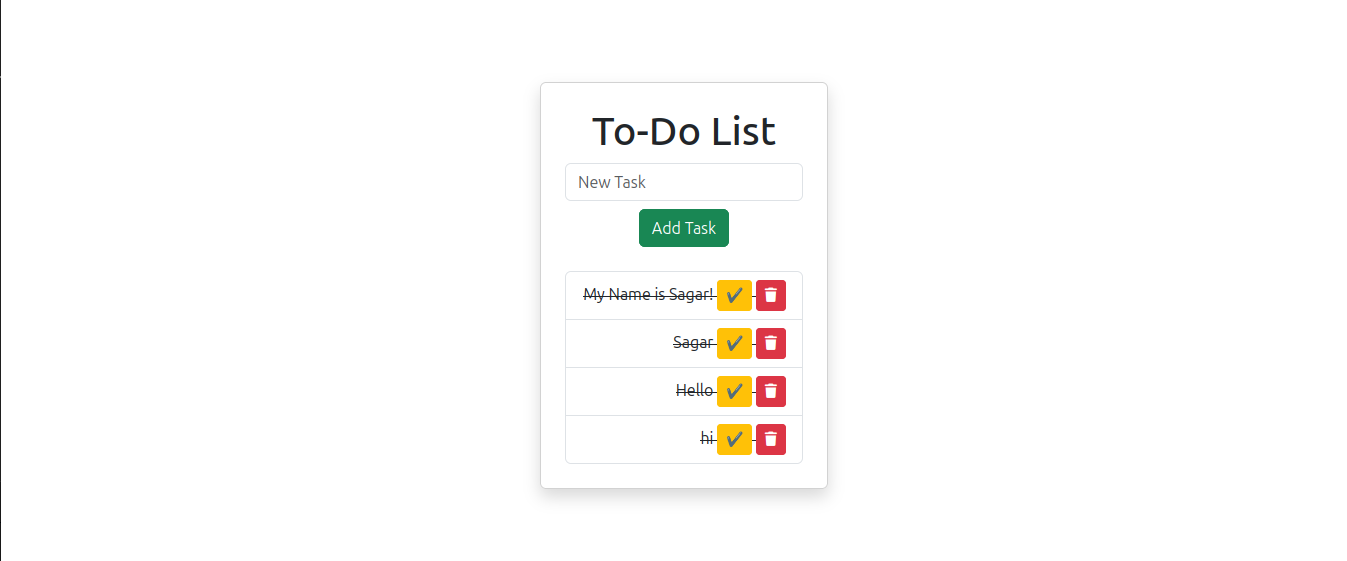Click blank space left of "hi" in its row
This screenshot has height=561, width=1347.
(x=630, y=439)
